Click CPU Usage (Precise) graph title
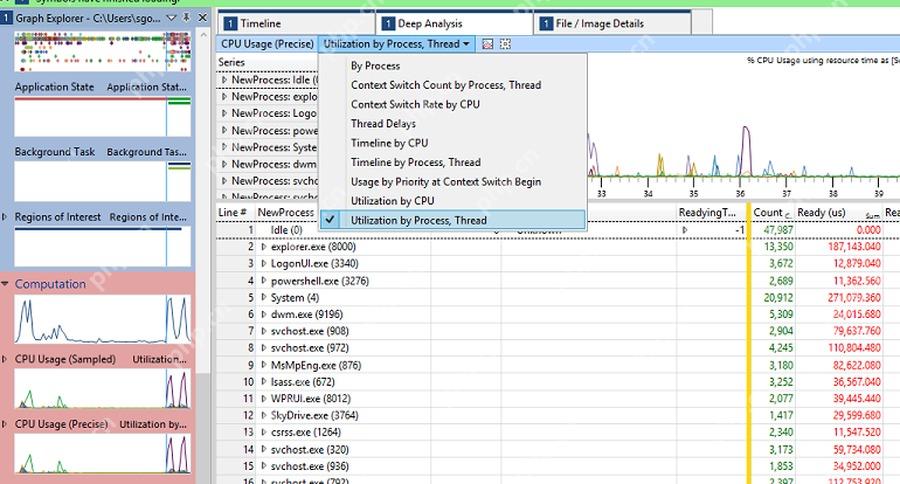Viewport: 900px width, 484px height. (61, 424)
